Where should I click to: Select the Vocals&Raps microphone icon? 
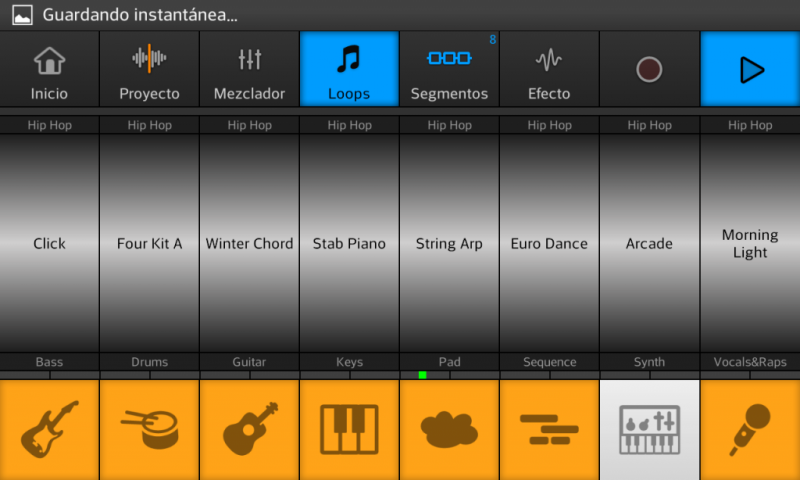point(750,429)
